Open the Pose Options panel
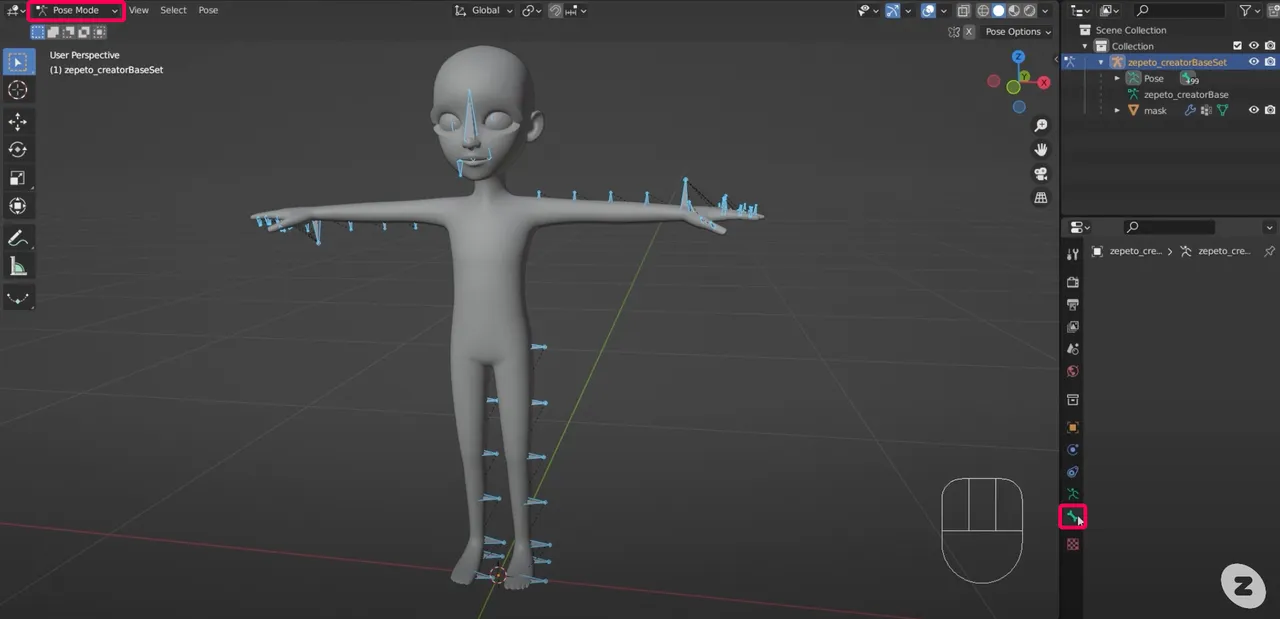Viewport: 1280px width, 619px height. 1016,31
